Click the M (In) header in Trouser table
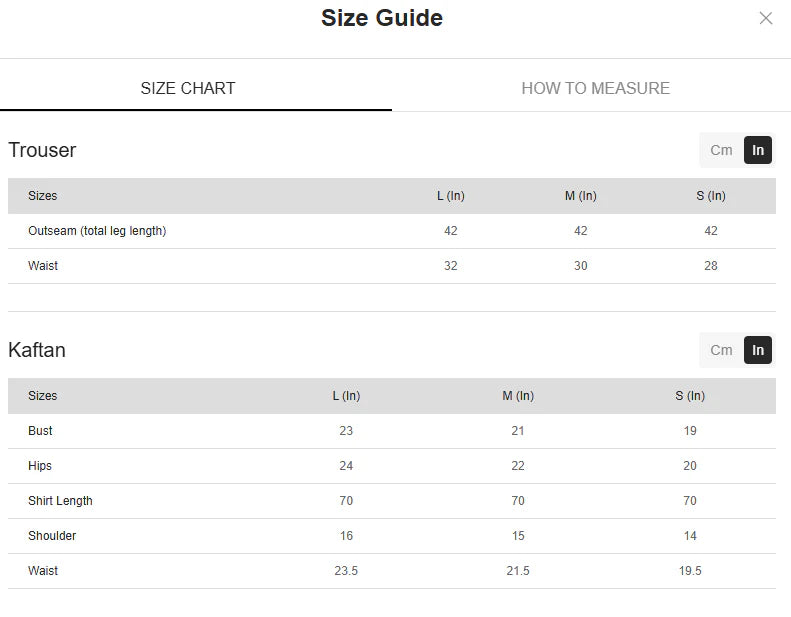The height and width of the screenshot is (617, 791). [x=580, y=196]
